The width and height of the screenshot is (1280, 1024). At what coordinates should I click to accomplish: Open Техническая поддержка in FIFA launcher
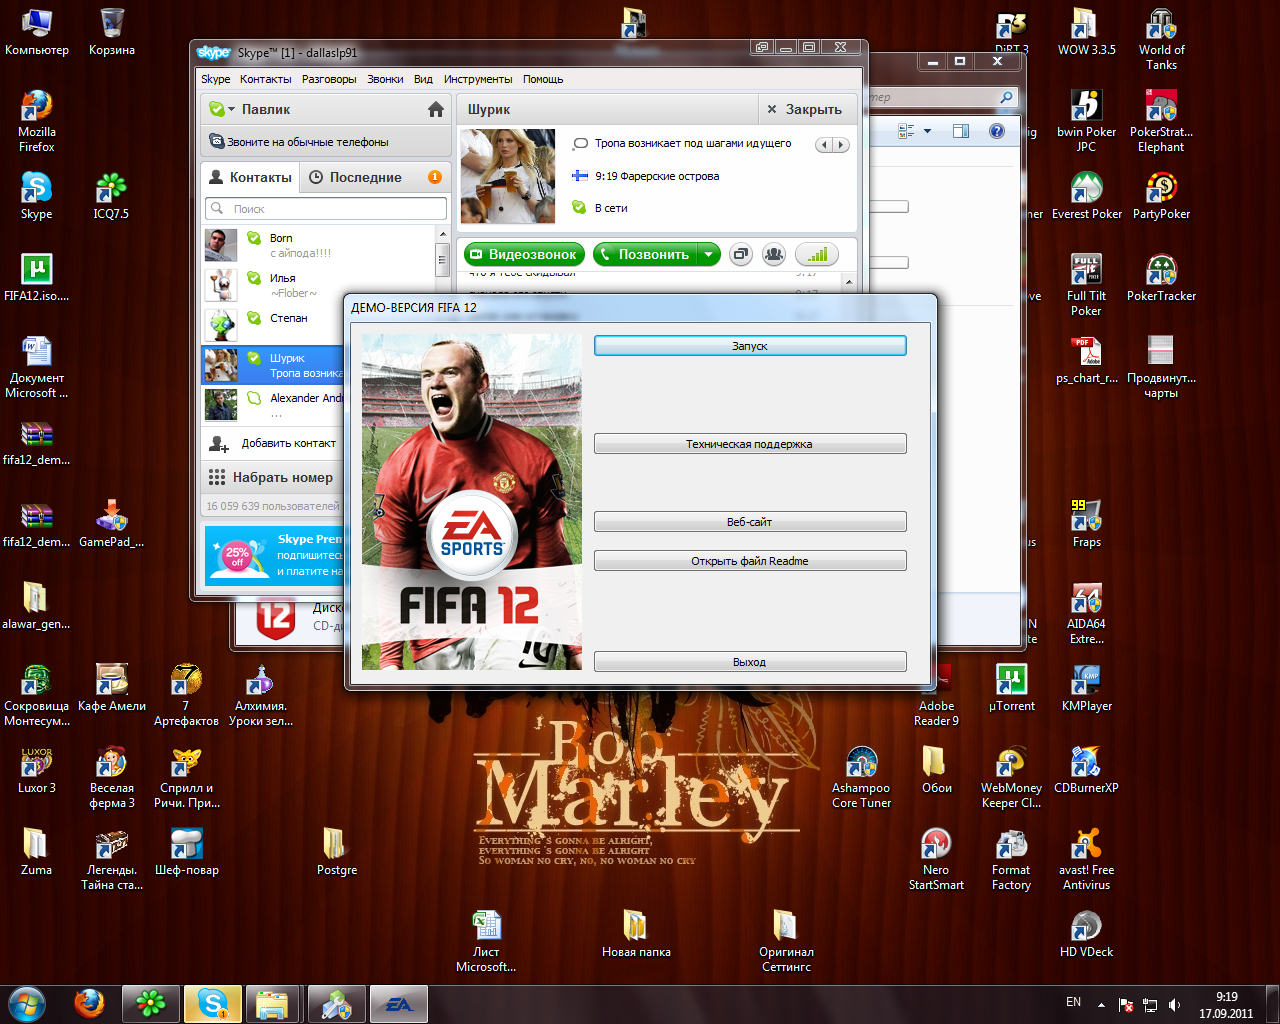750,444
